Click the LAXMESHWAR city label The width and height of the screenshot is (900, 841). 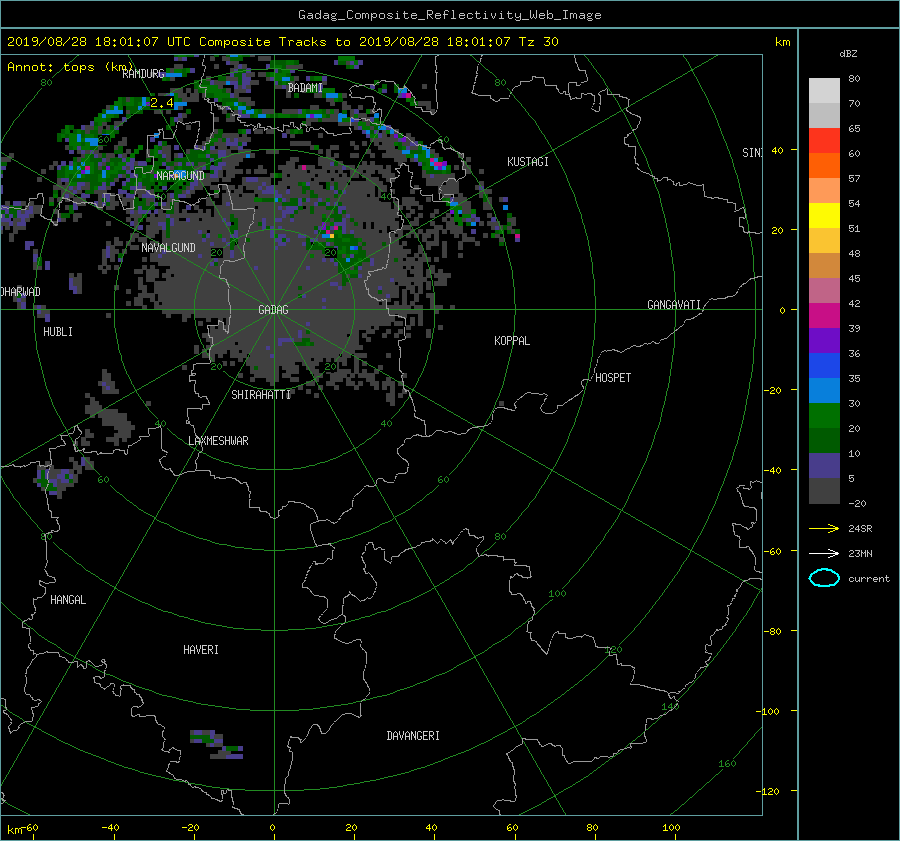point(218,441)
